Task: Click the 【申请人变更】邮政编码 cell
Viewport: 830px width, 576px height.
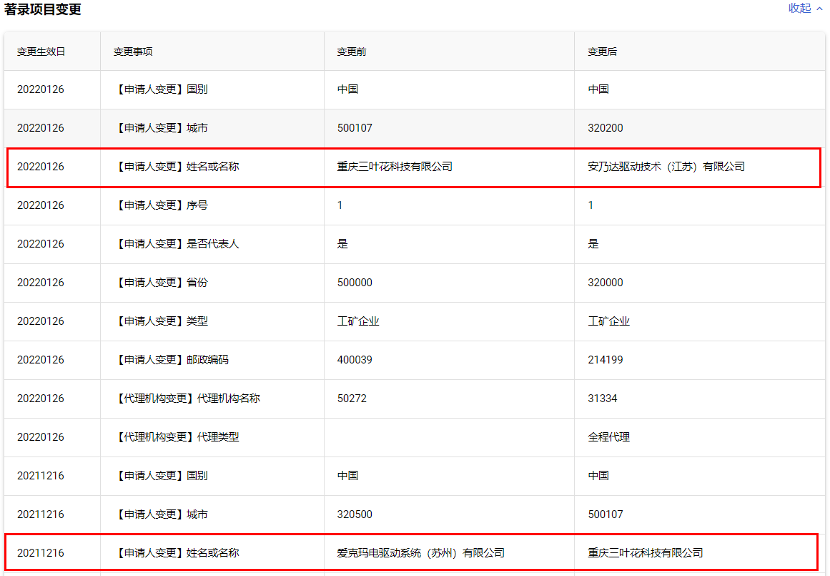Action: [x=171, y=359]
